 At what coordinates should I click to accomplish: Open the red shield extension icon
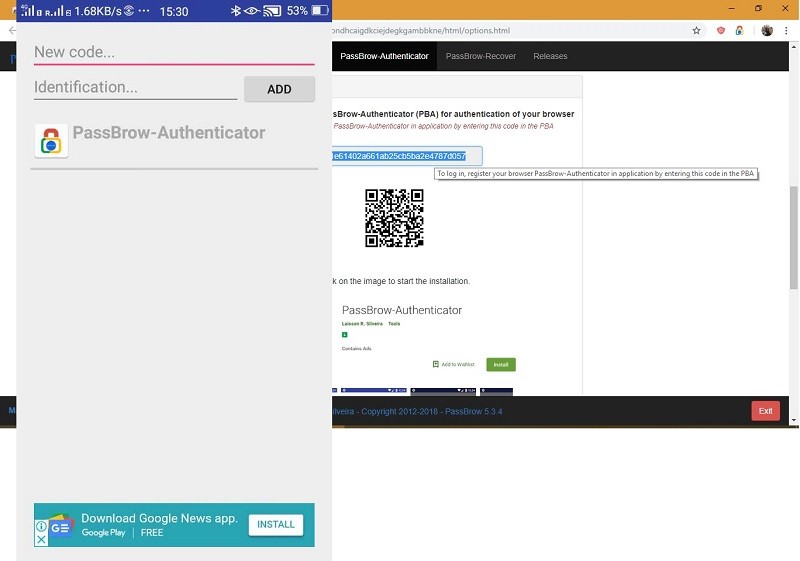[x=721, y=31]
